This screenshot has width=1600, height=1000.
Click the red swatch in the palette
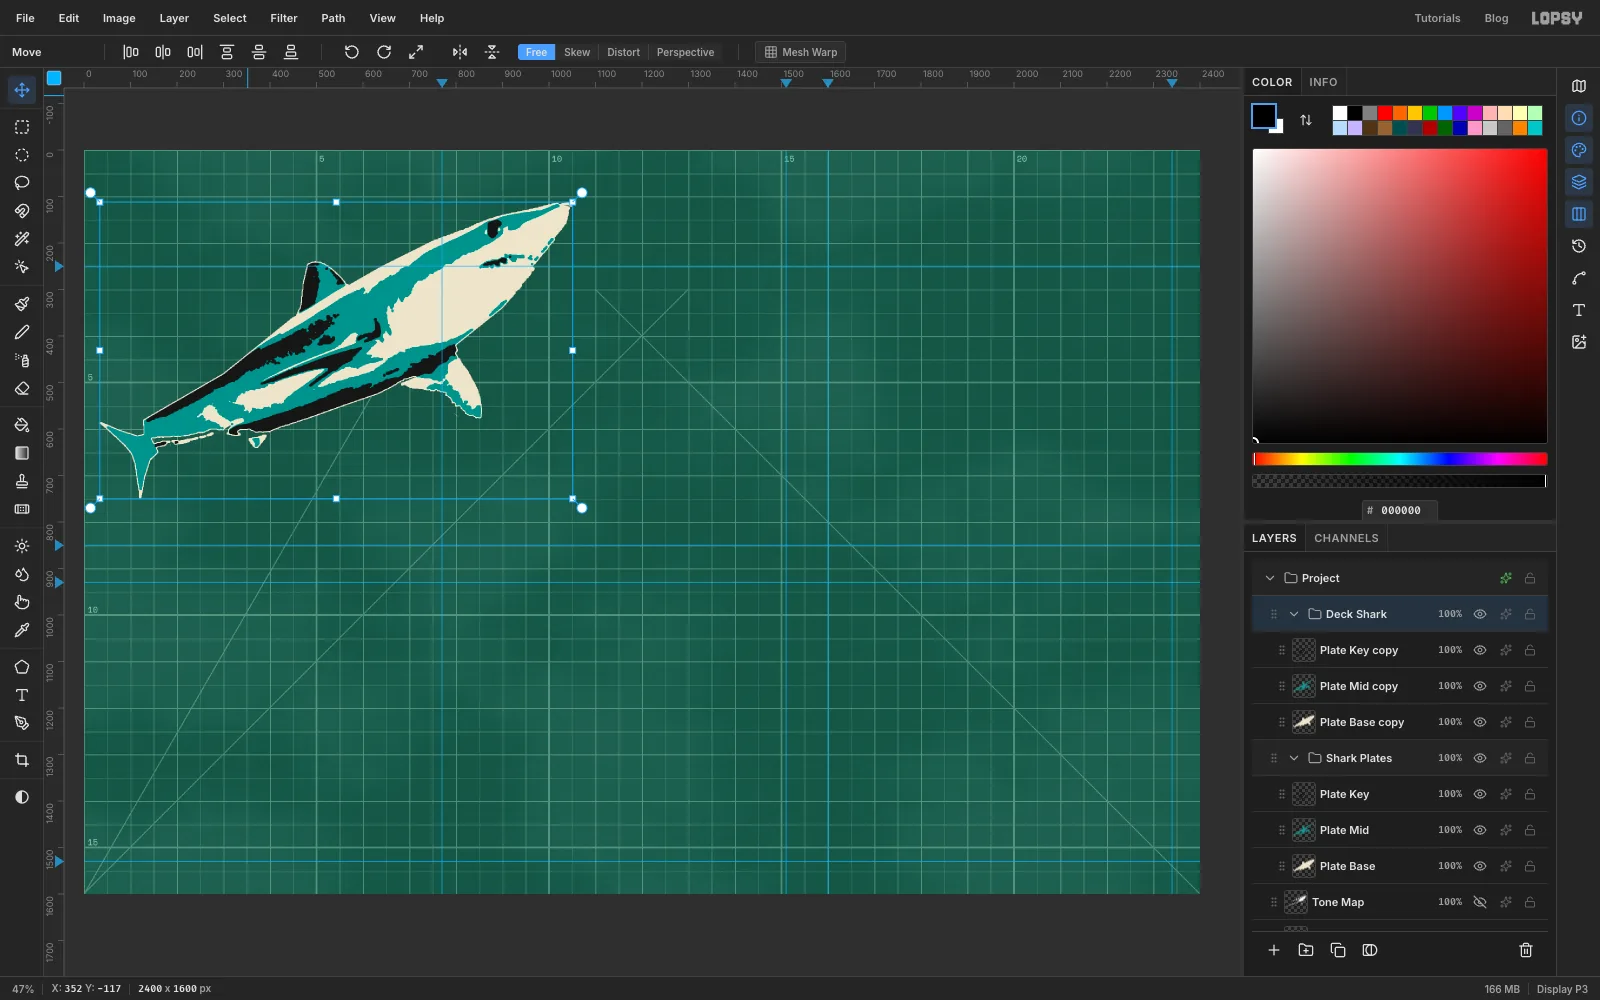click(x=1385, y=113)
